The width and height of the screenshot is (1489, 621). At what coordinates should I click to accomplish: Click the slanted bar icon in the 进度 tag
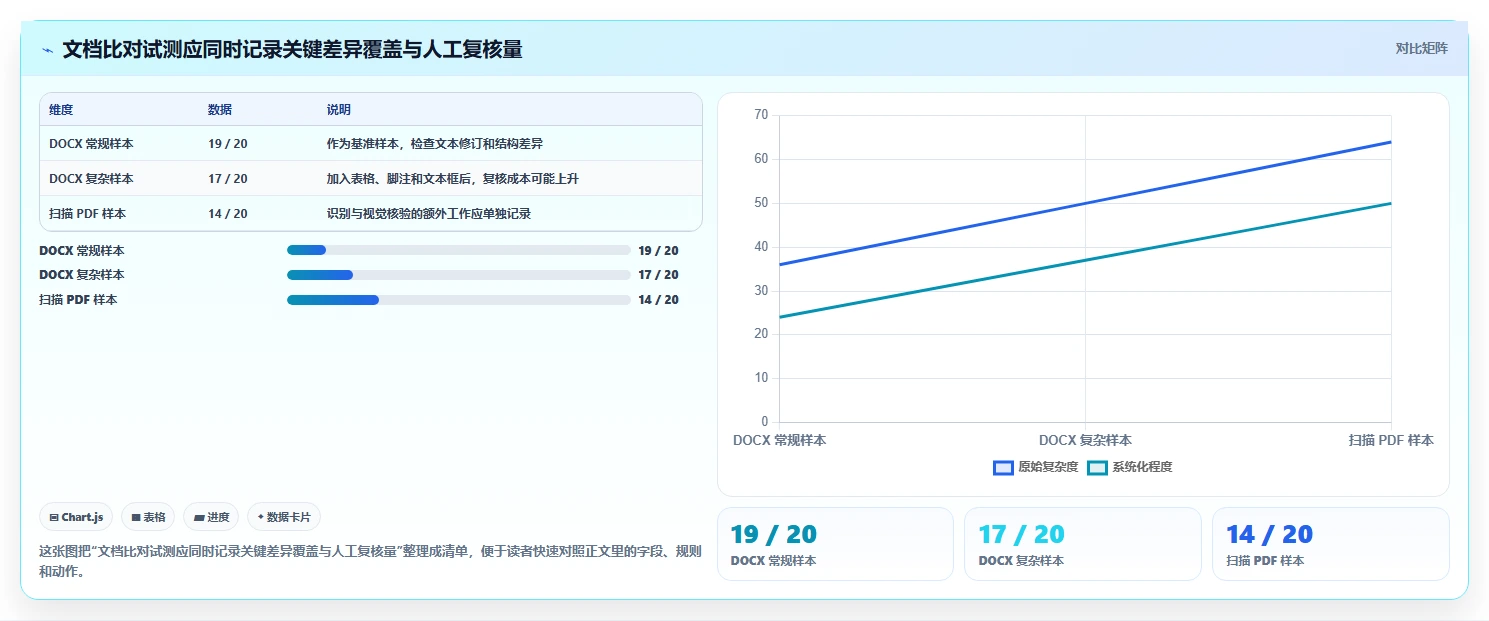click(x=199, y=517)
